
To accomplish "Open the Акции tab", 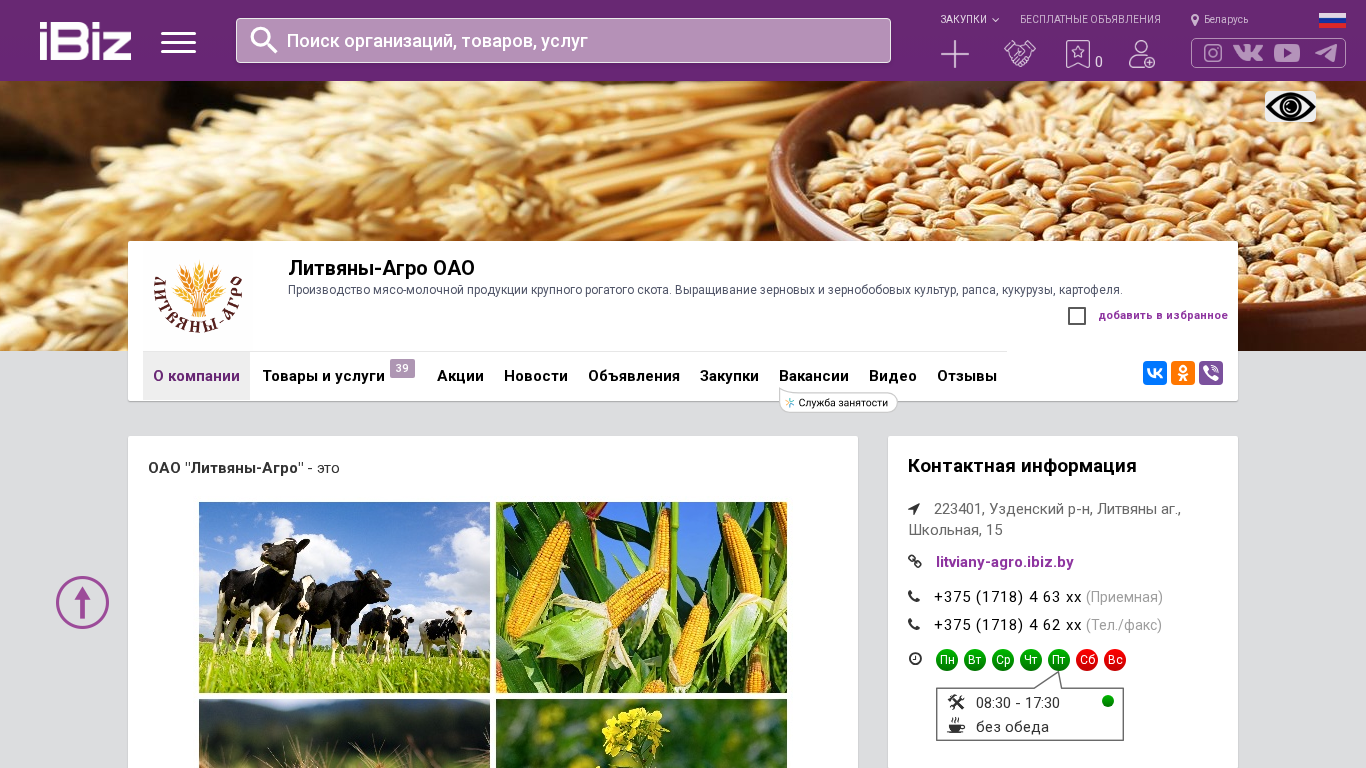I will click(460, 376).
